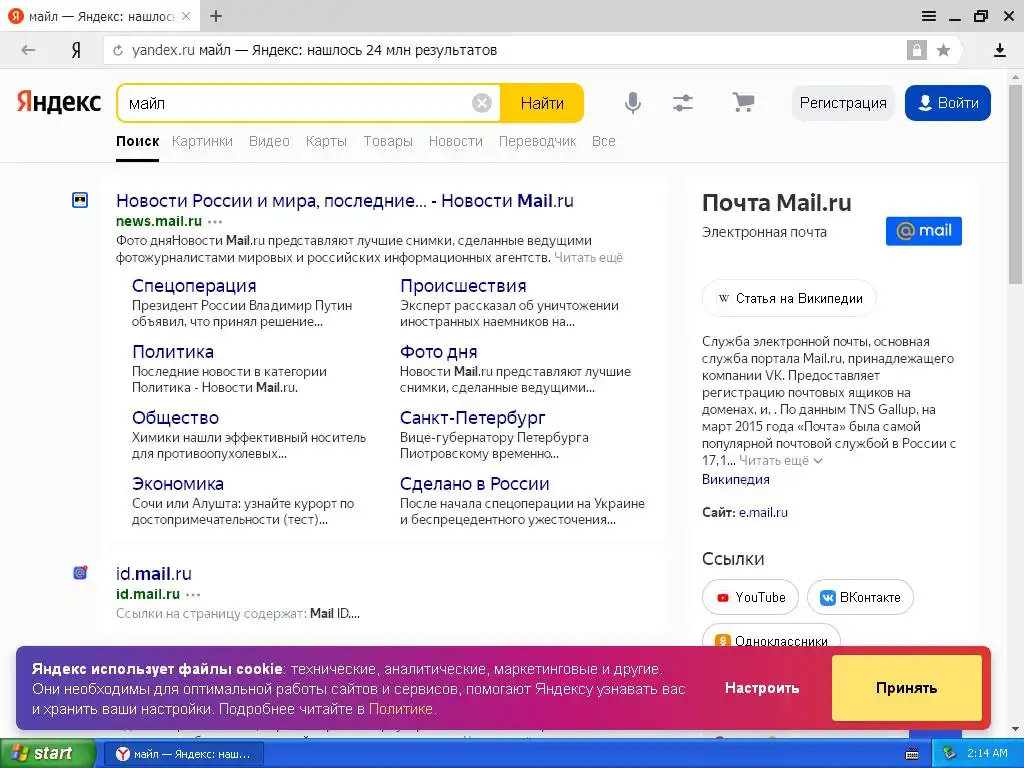Open the Происшествия sitelink
Image resolution: width=1024 pixels, height=768 pixels.
(x=463, y=285)
